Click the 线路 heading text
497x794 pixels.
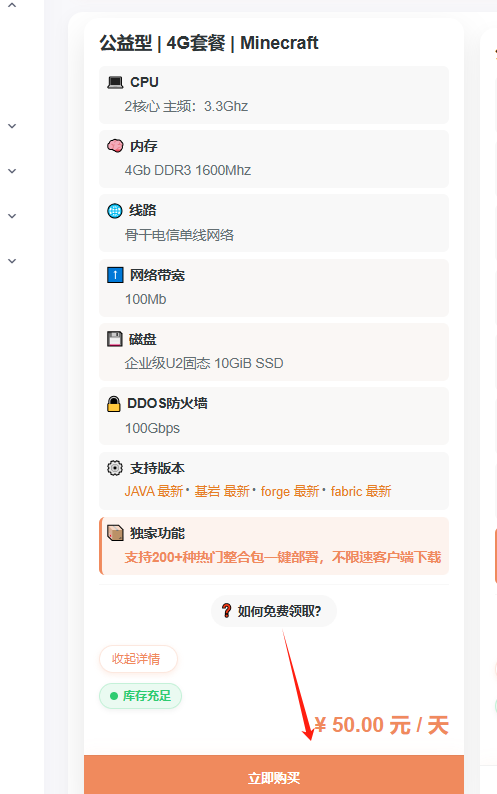143,210
